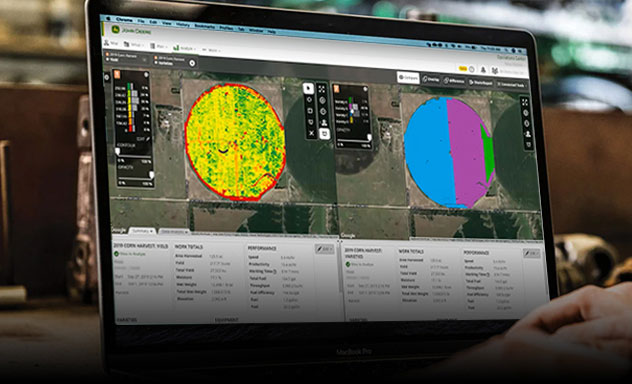This screenshot has height=384, width=632.
Task: Expand the Plan navigation dropdown
Action: point(159,46)
